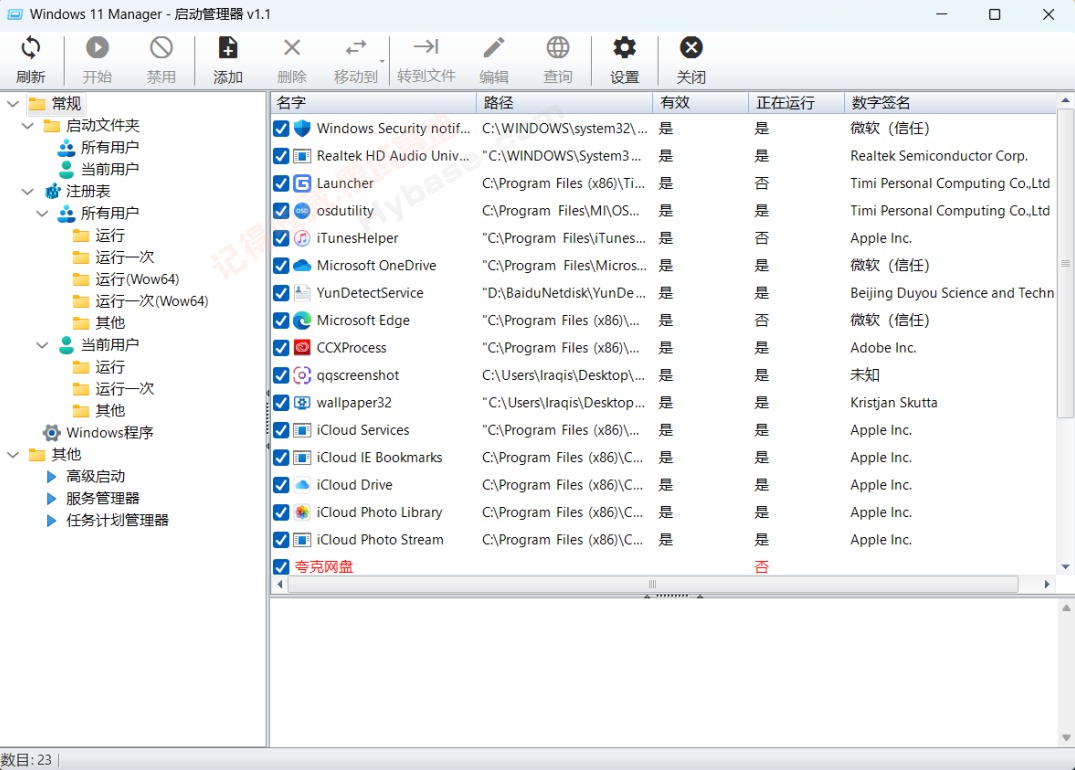Image resolution: width=1075 pixels, height=770 pixels.
Task: Select the iTunesHelper music icon
Action: (x=302, y=238)
